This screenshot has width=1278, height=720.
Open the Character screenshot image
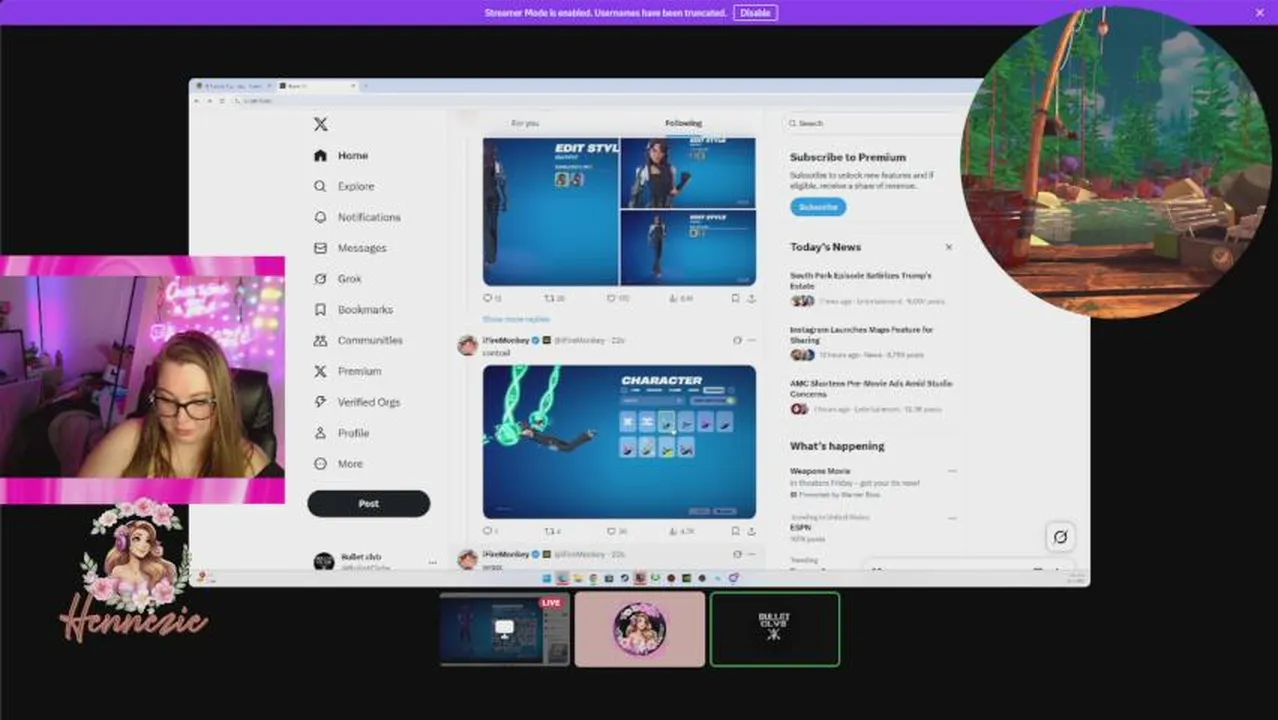click(619, 442)
